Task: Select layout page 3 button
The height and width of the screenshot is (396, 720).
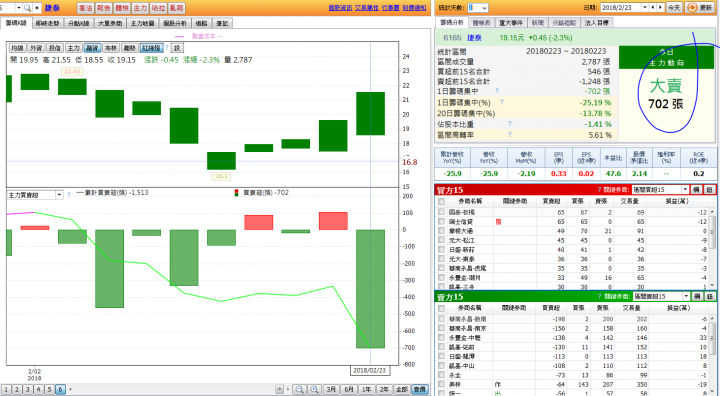Action: [28, 389]
